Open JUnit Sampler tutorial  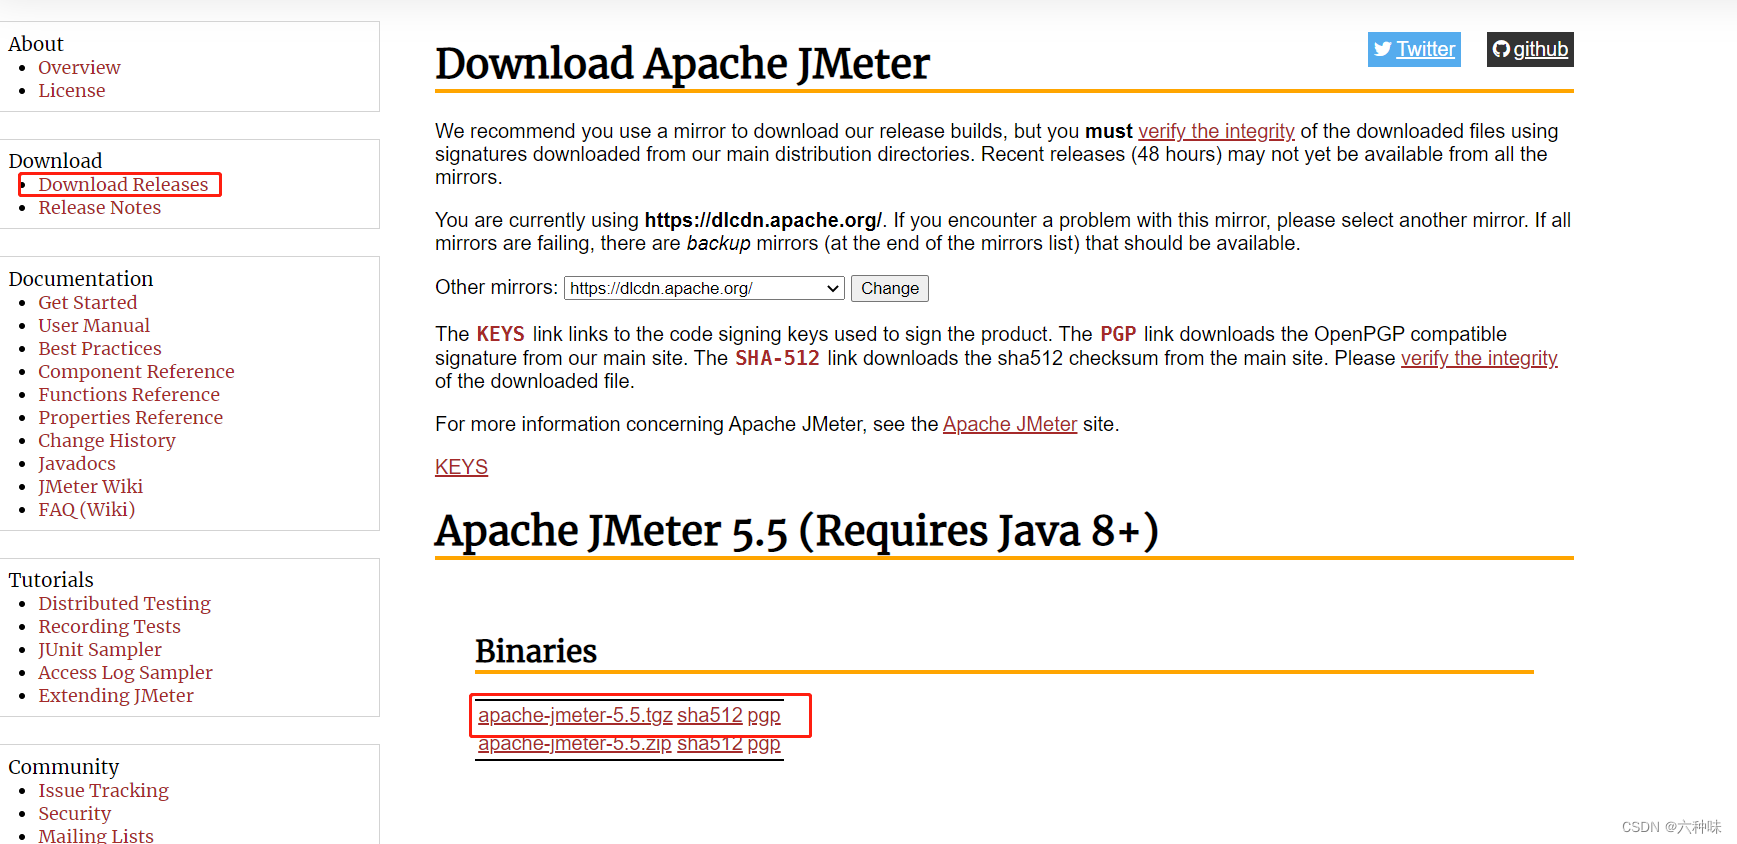pyautogui.click(x=100, y=649)
